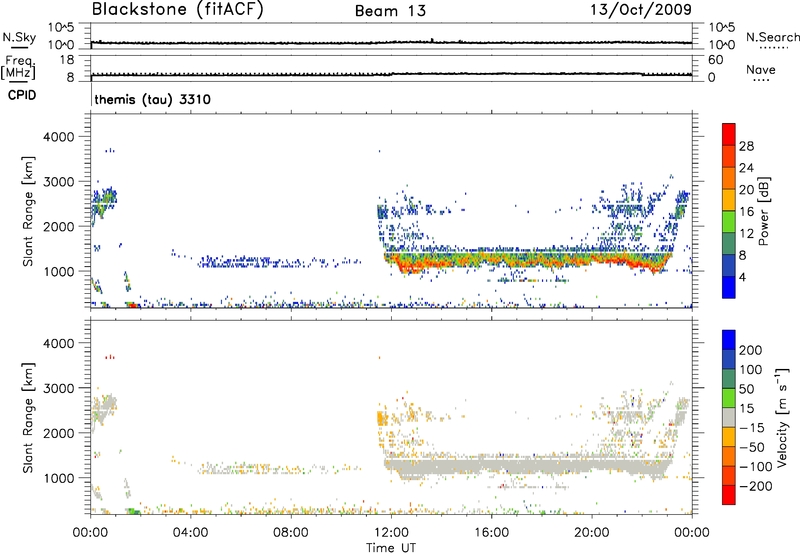
Task: Select the 12–16 dB light green Power segment
Action: tap(729, 221)
